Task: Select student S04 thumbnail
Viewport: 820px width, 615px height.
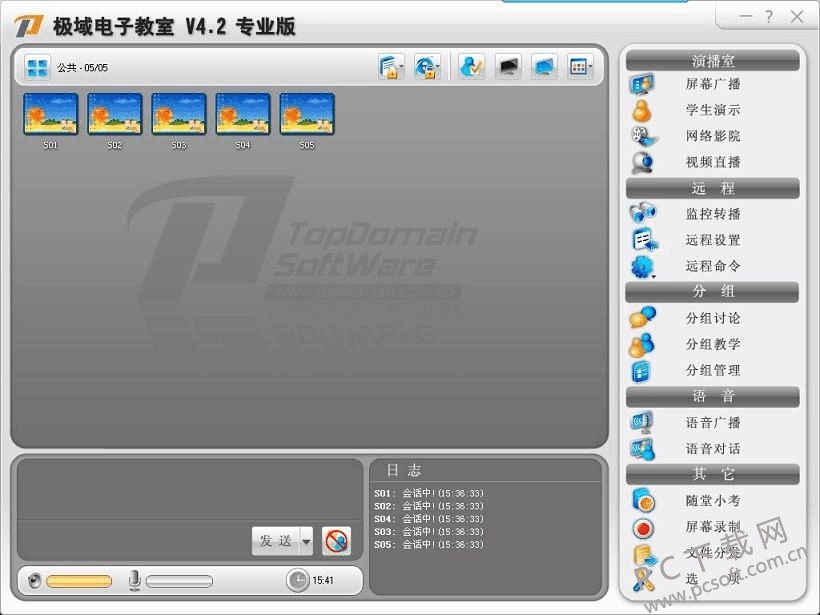Action: (x=243, y=115)
